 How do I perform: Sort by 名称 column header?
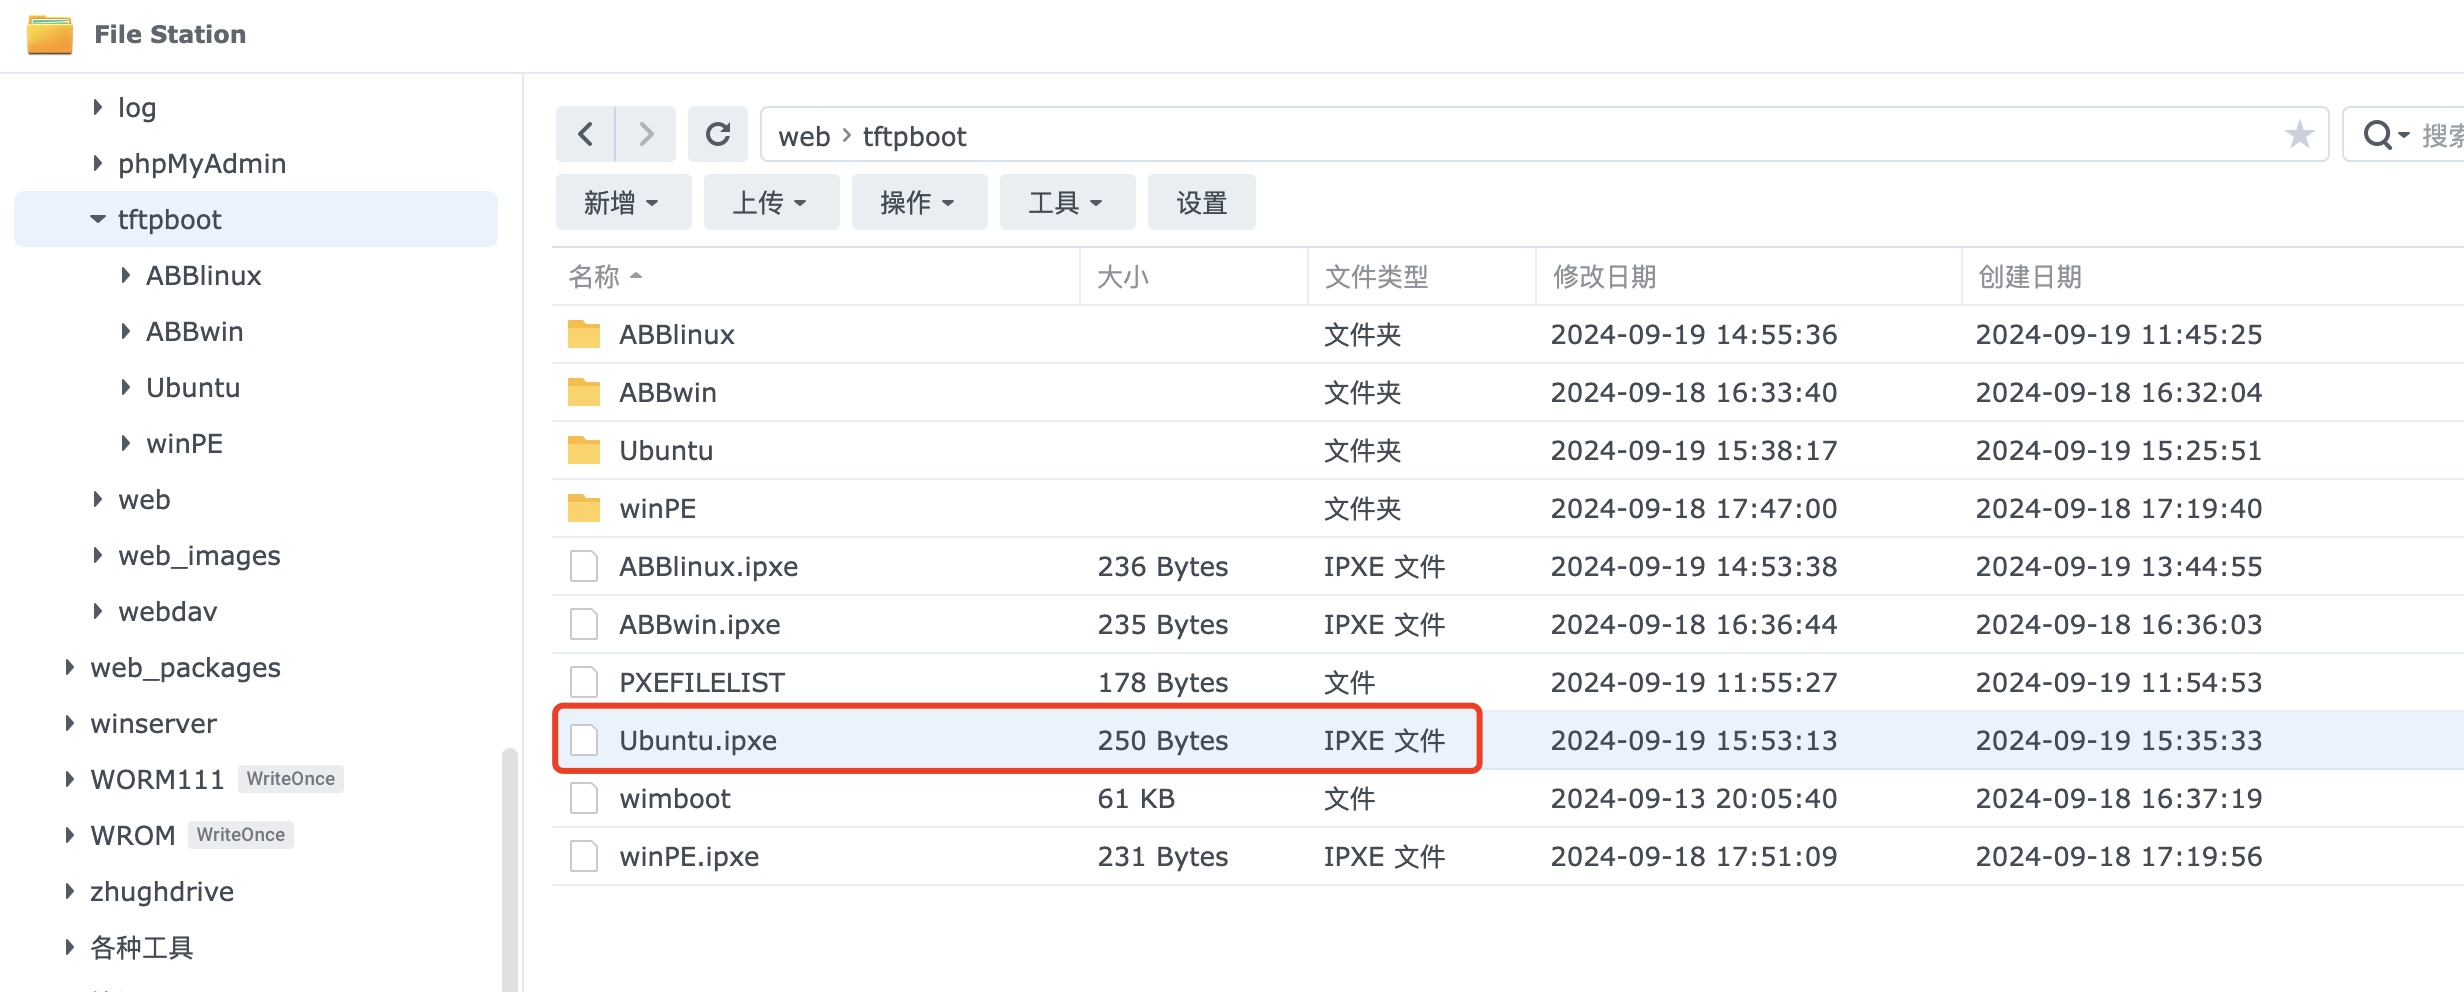coord(816,276)
